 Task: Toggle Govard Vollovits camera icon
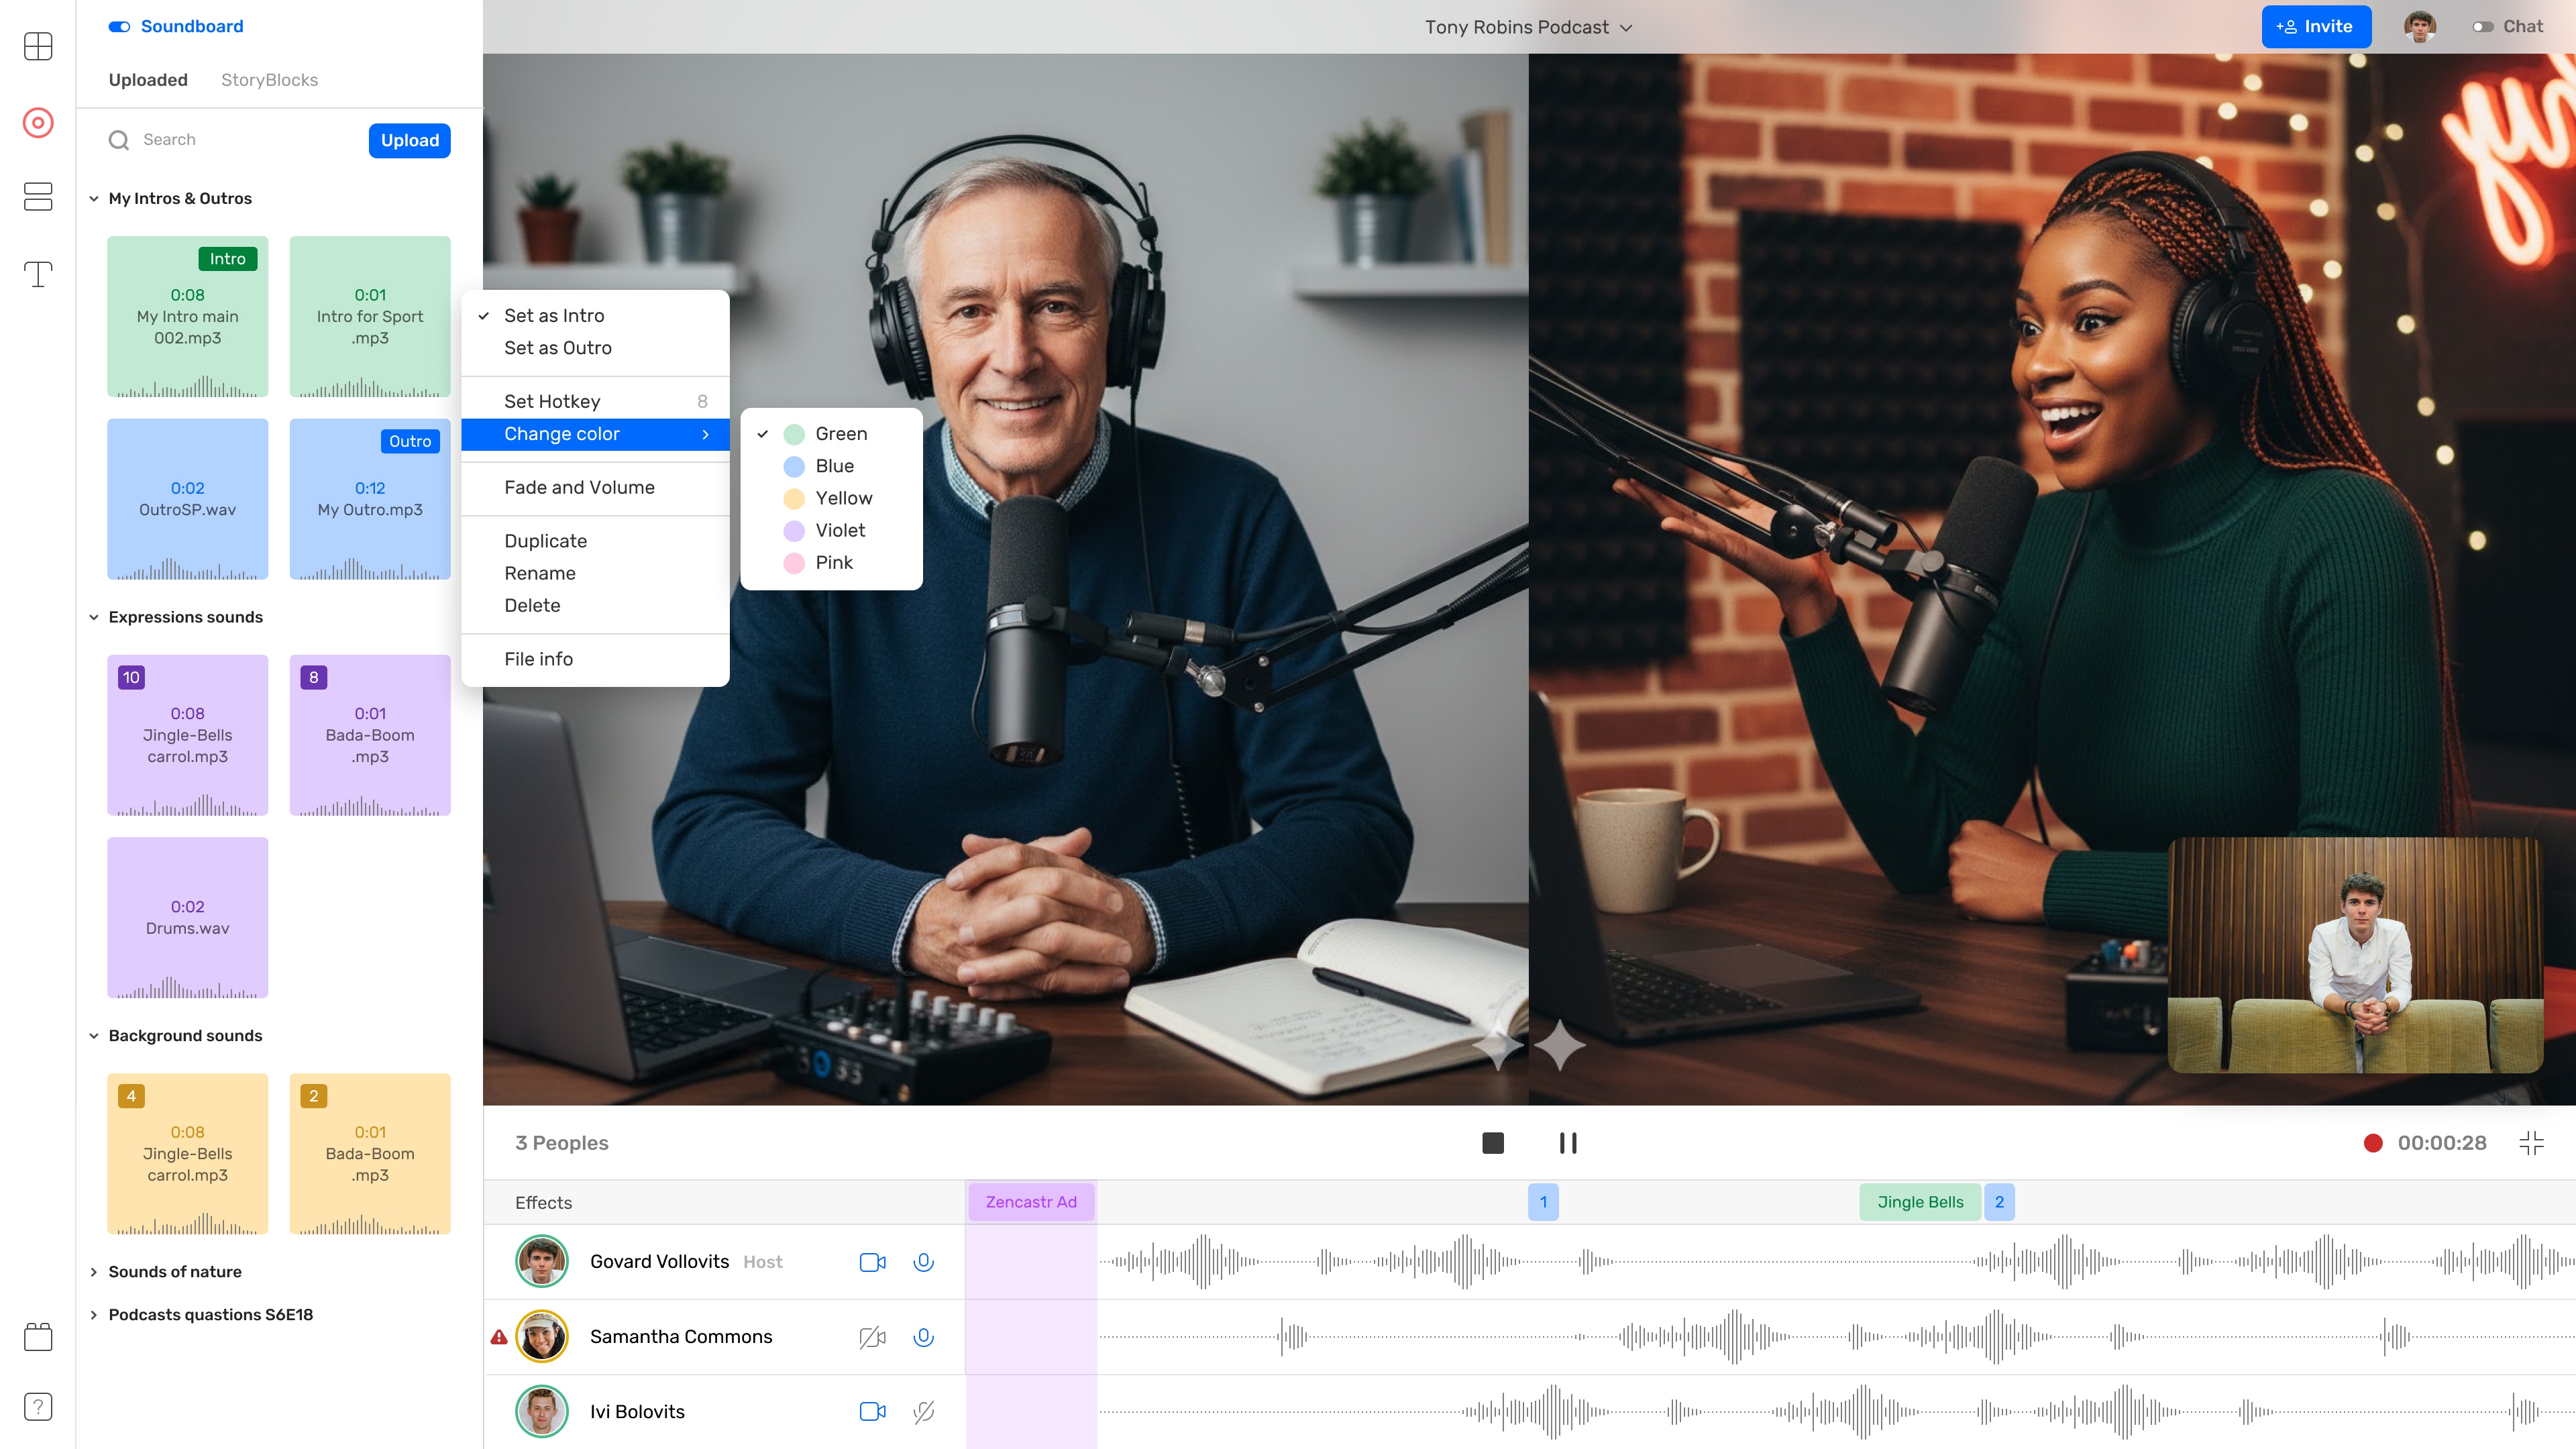click(x=872, y=1262)
